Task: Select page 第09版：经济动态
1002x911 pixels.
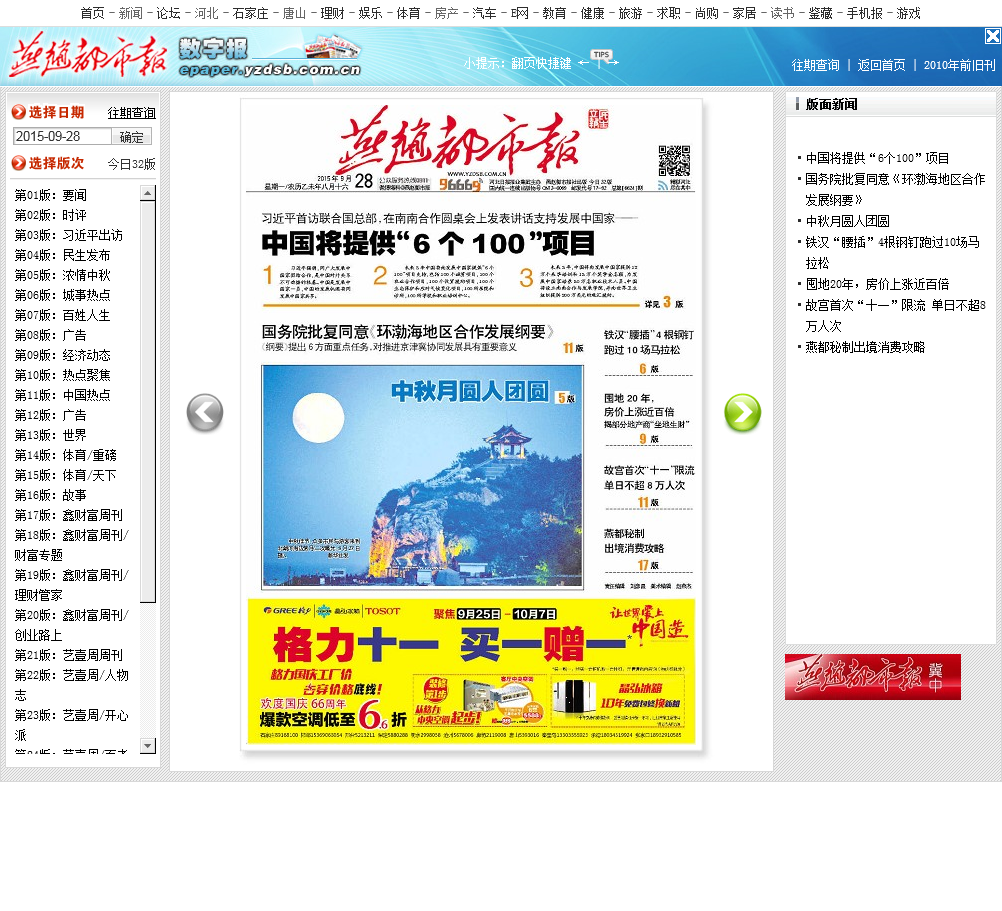Action: [63, 355]
